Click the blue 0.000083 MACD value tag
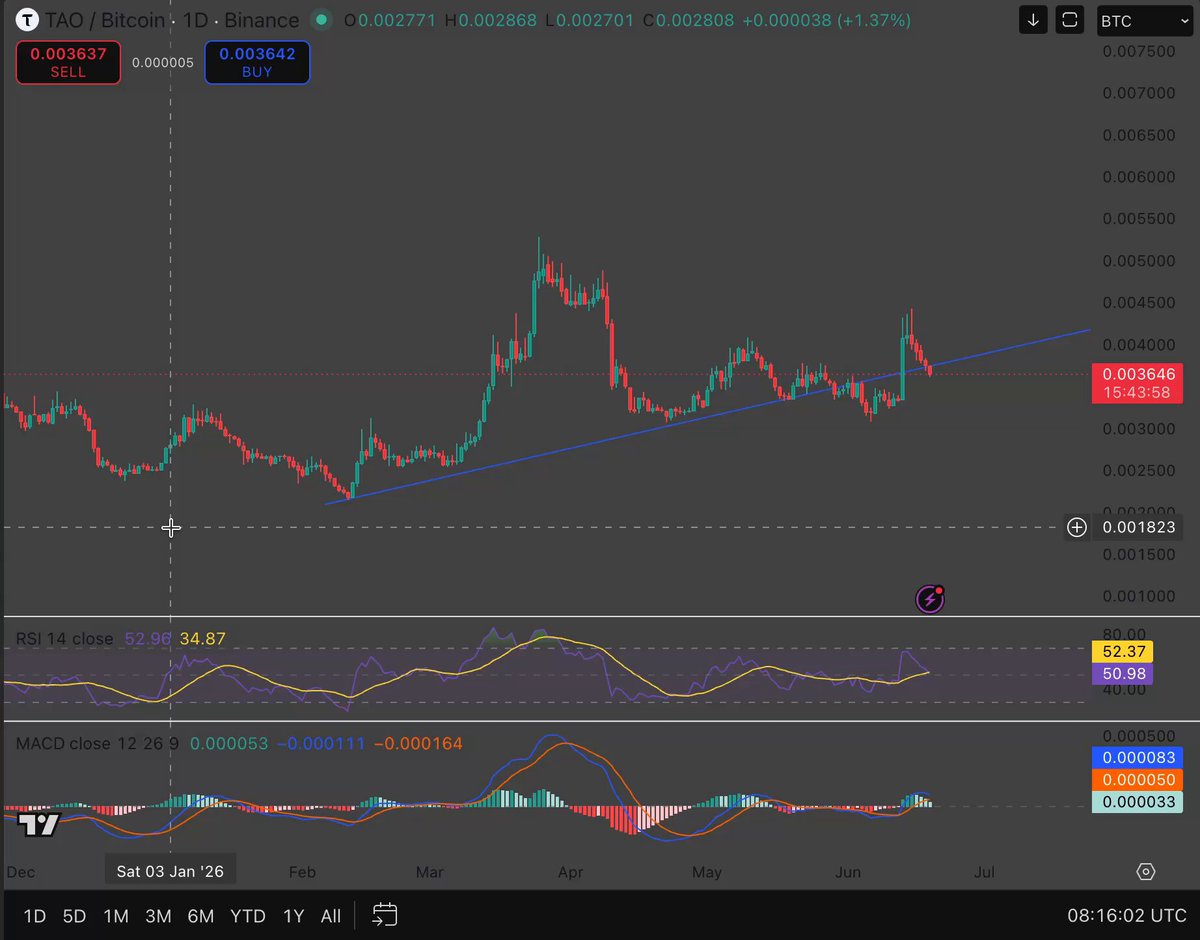This screenshot has width=1200, height=940. click(x=1140, y=757)
